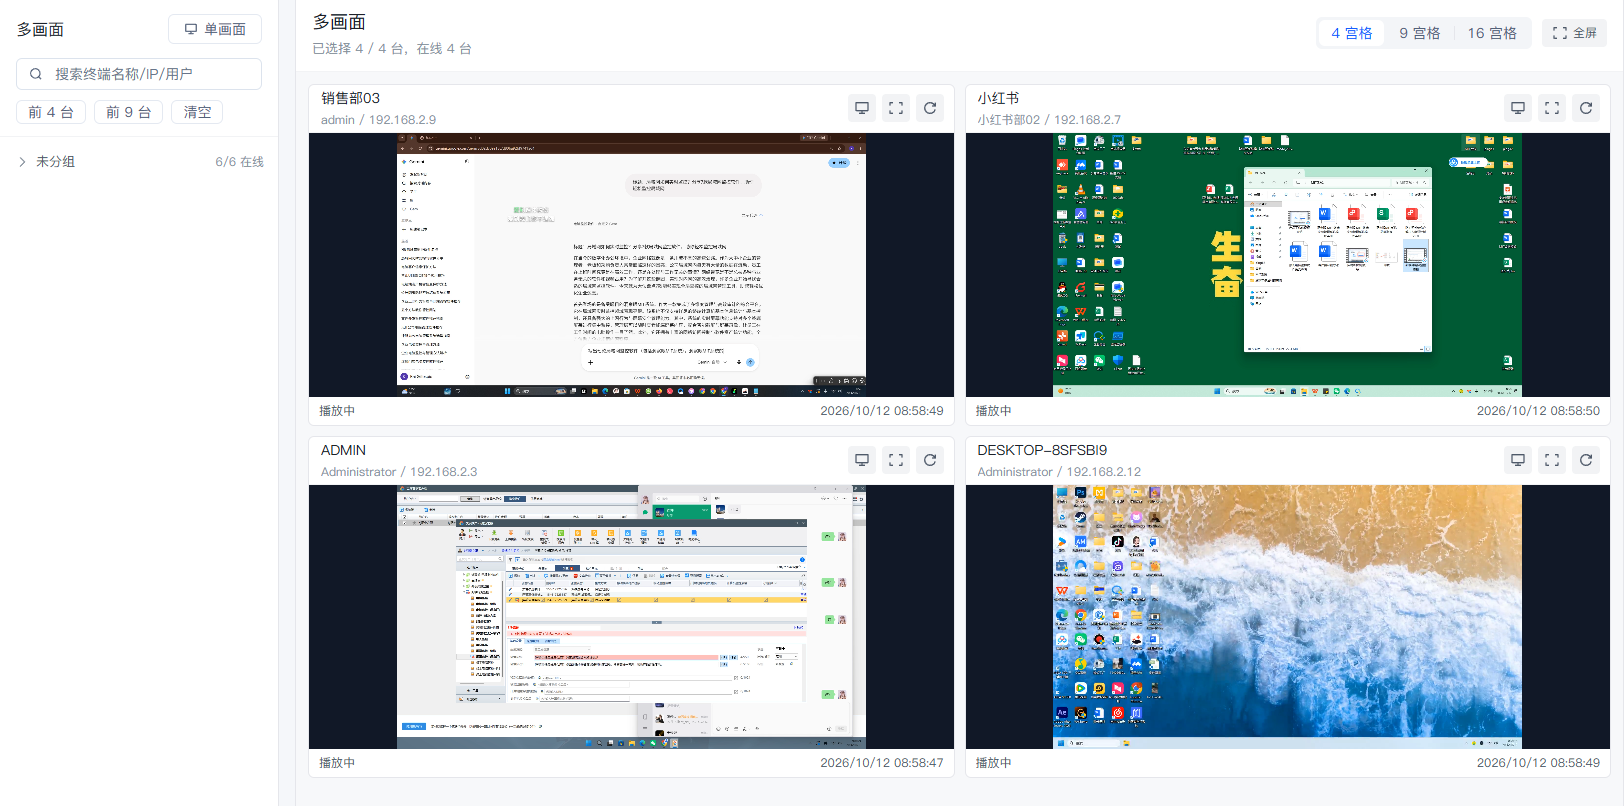Expand 销售部03 screen to fullscreen
Viewport: 1624px width, 806px height.
tap(896, 108)
